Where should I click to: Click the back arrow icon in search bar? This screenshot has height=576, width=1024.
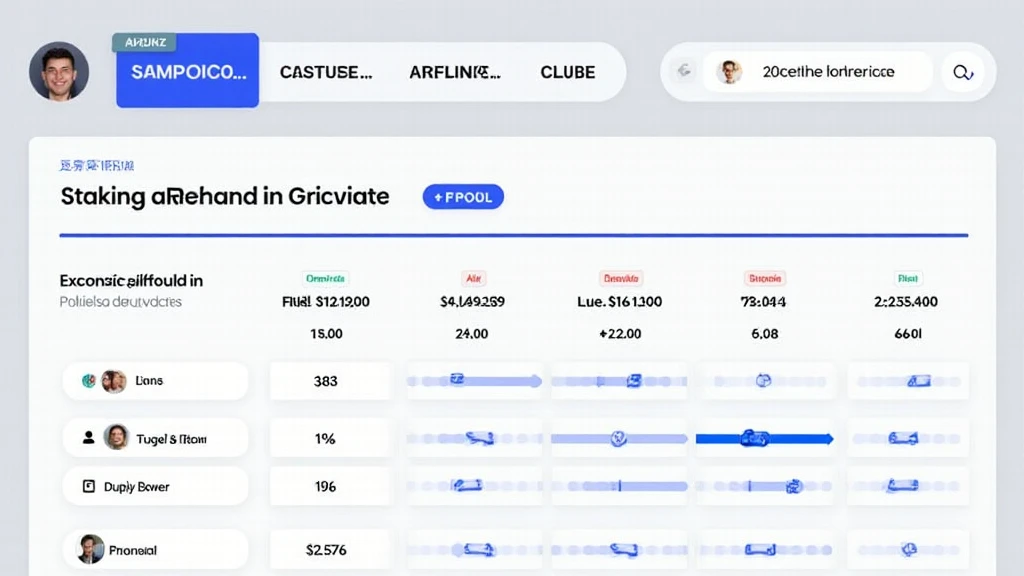pos(685,72)
